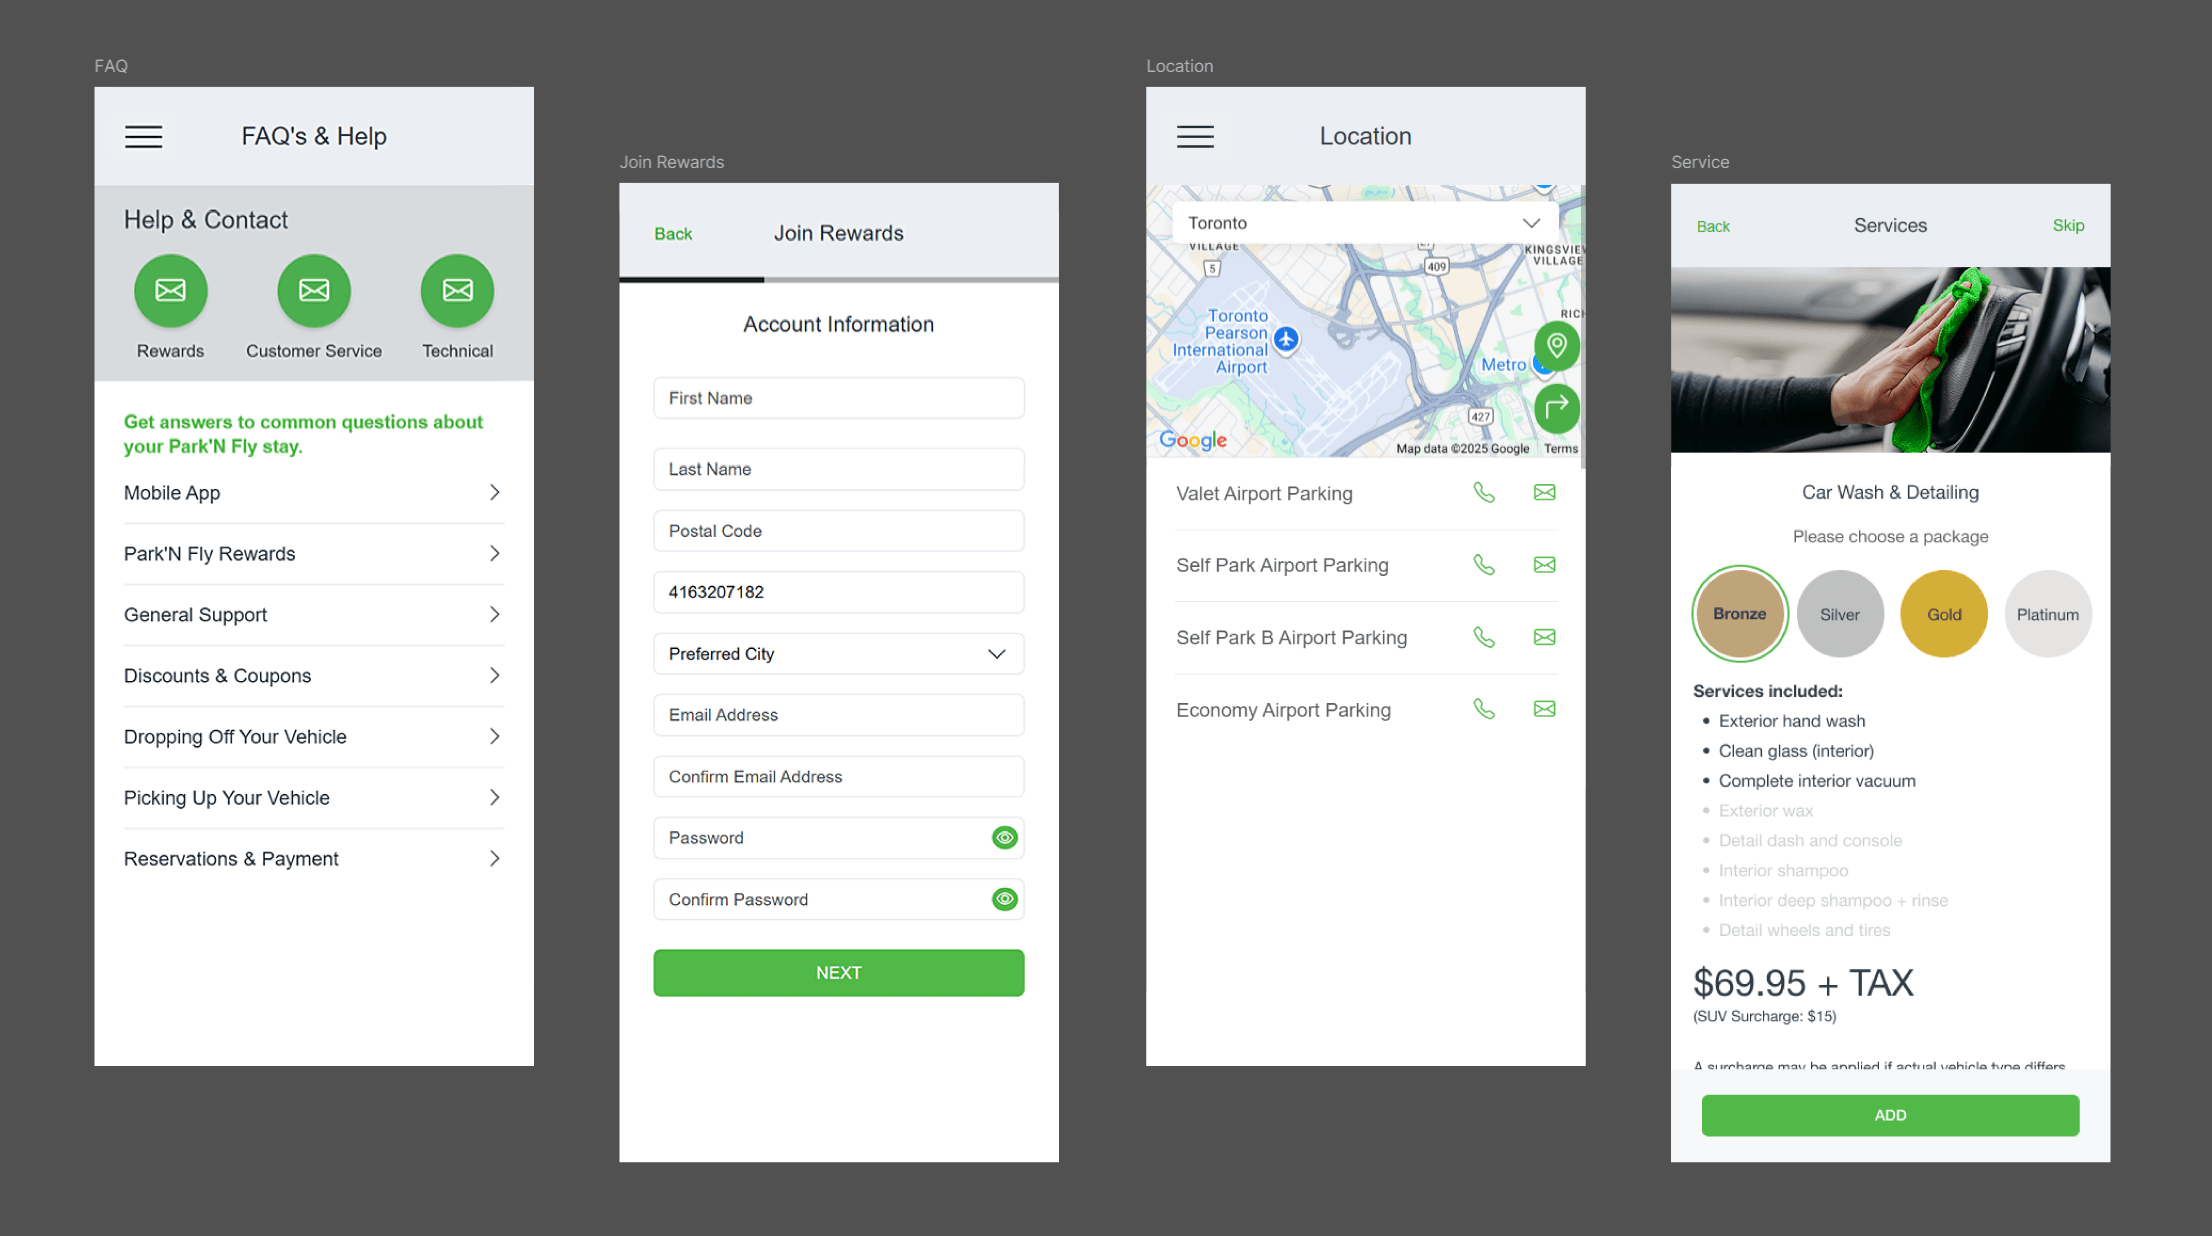Call Economy Airport Parking phone icon
This screenshot has height=1236, width=2212.
tap(1484, 710)
